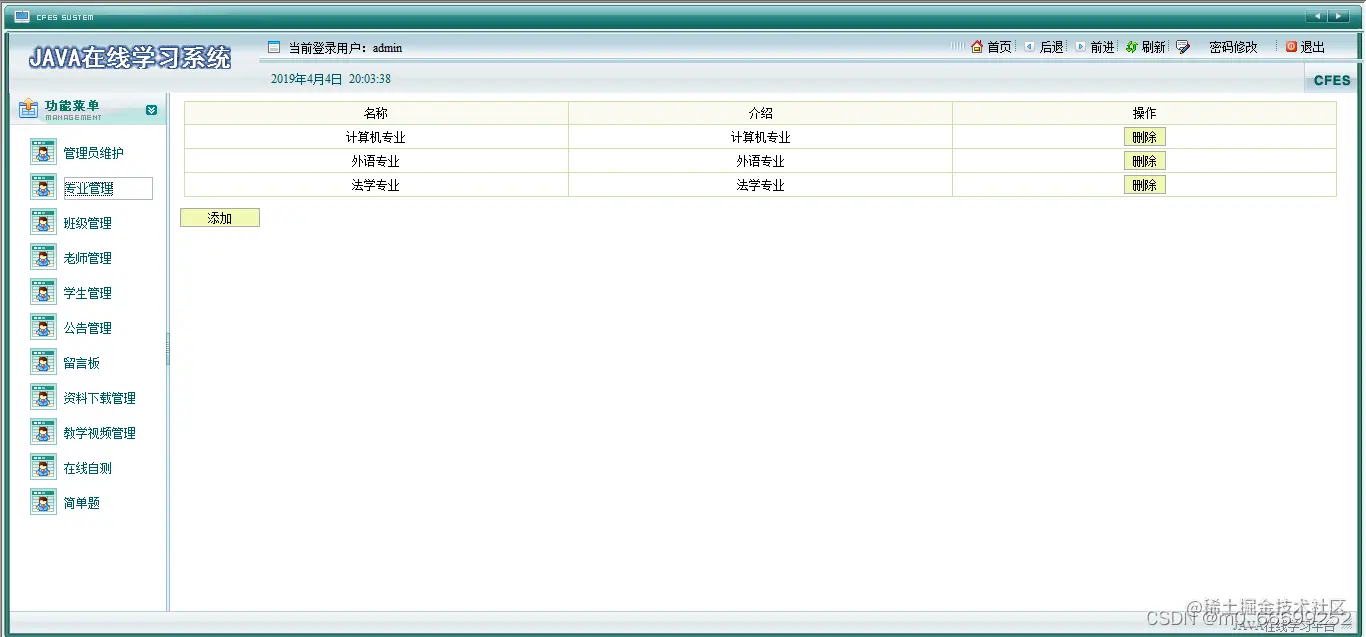Click the left arrow in title bar

tap(1317, 16)
